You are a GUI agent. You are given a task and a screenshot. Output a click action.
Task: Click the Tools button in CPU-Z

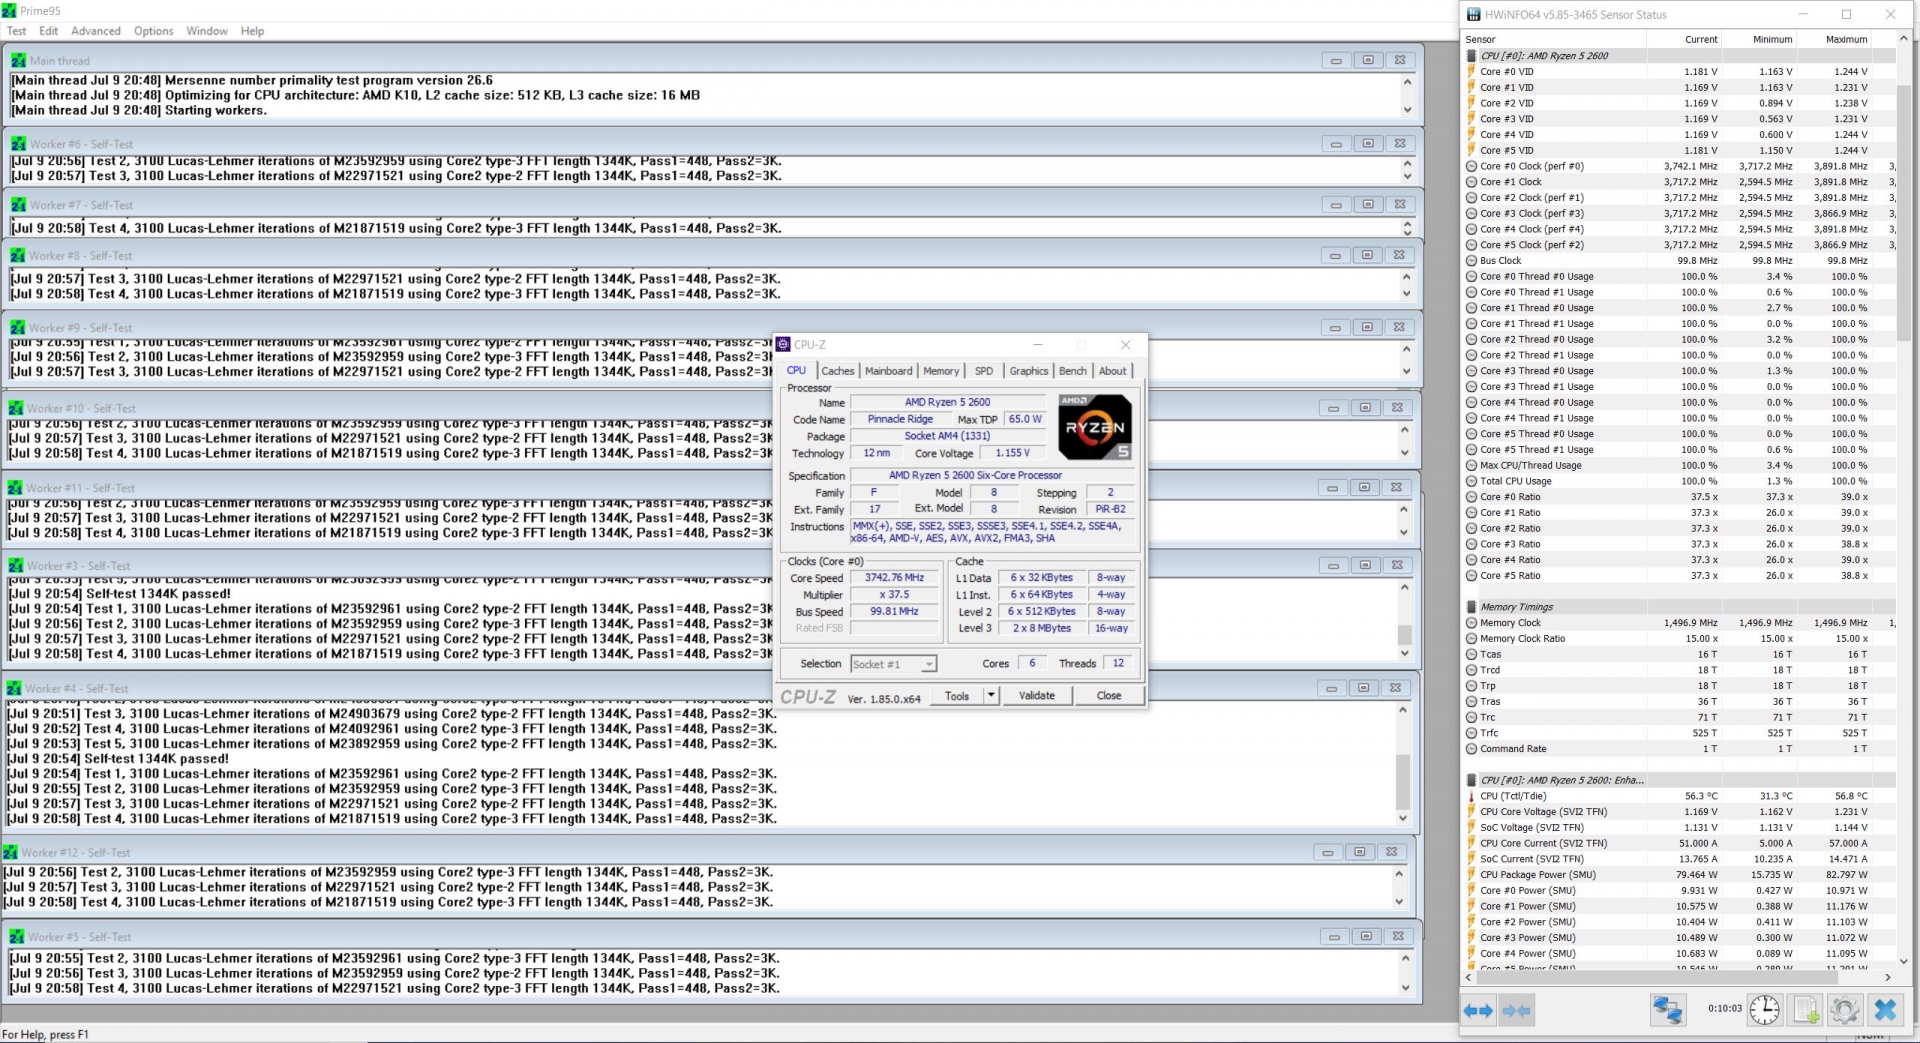coord(957,695)
